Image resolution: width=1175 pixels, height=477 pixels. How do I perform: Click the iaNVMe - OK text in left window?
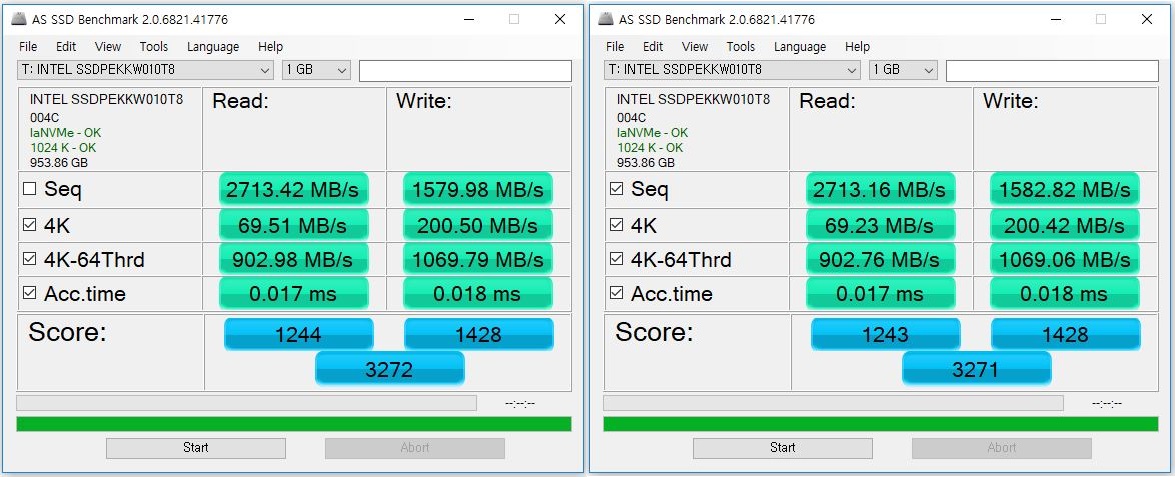coord(65,133)
